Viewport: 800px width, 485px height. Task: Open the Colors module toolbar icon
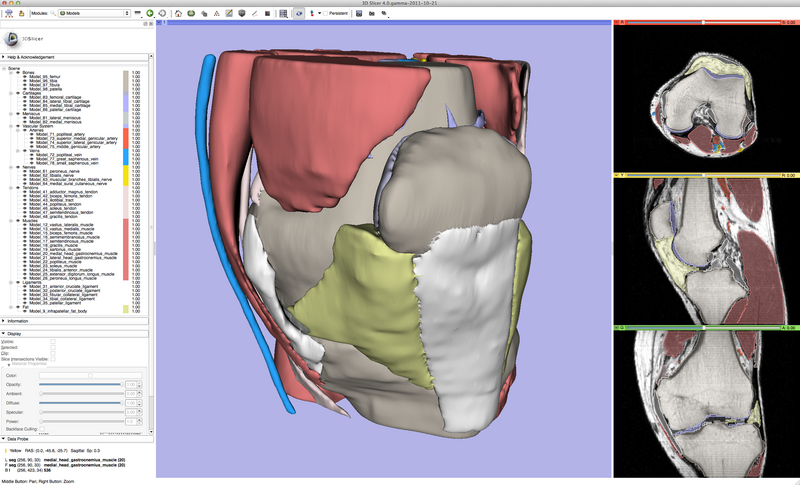[267, 13]
